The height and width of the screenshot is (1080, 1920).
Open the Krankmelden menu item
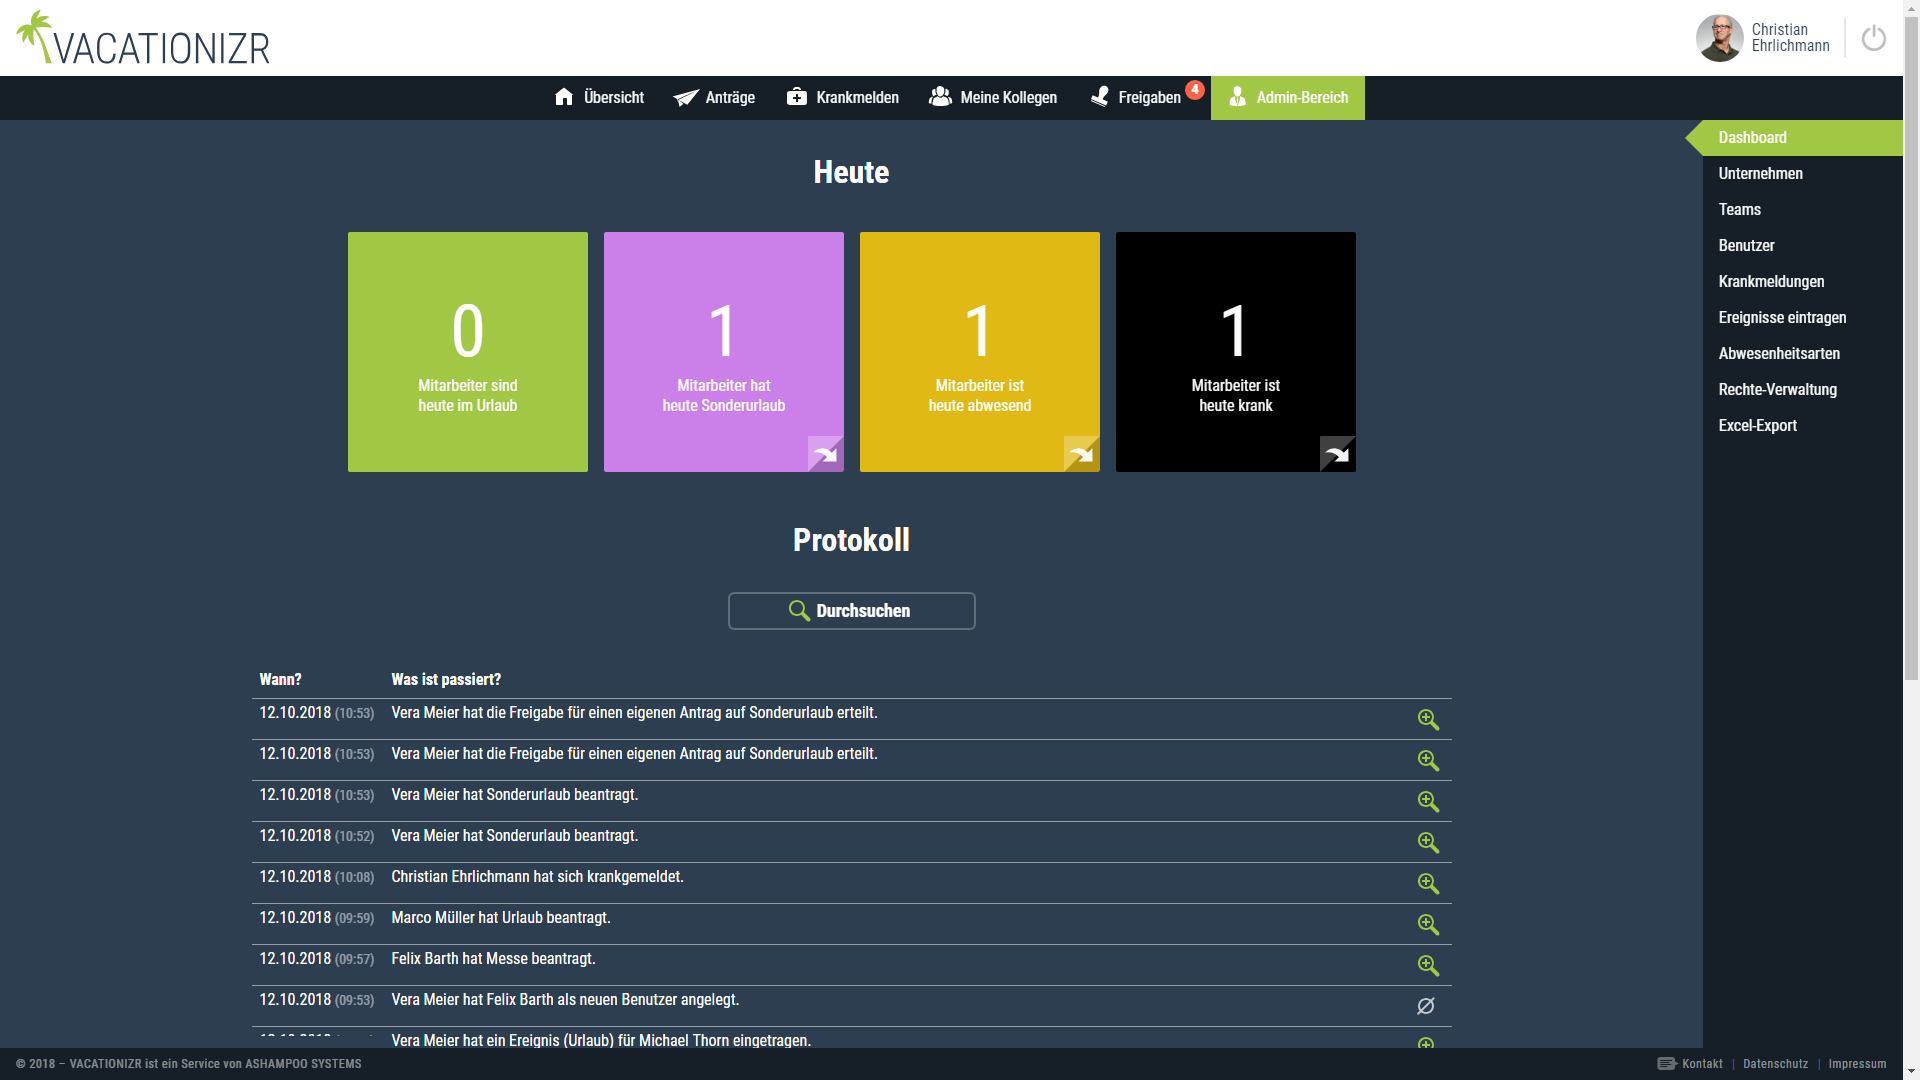842,97
